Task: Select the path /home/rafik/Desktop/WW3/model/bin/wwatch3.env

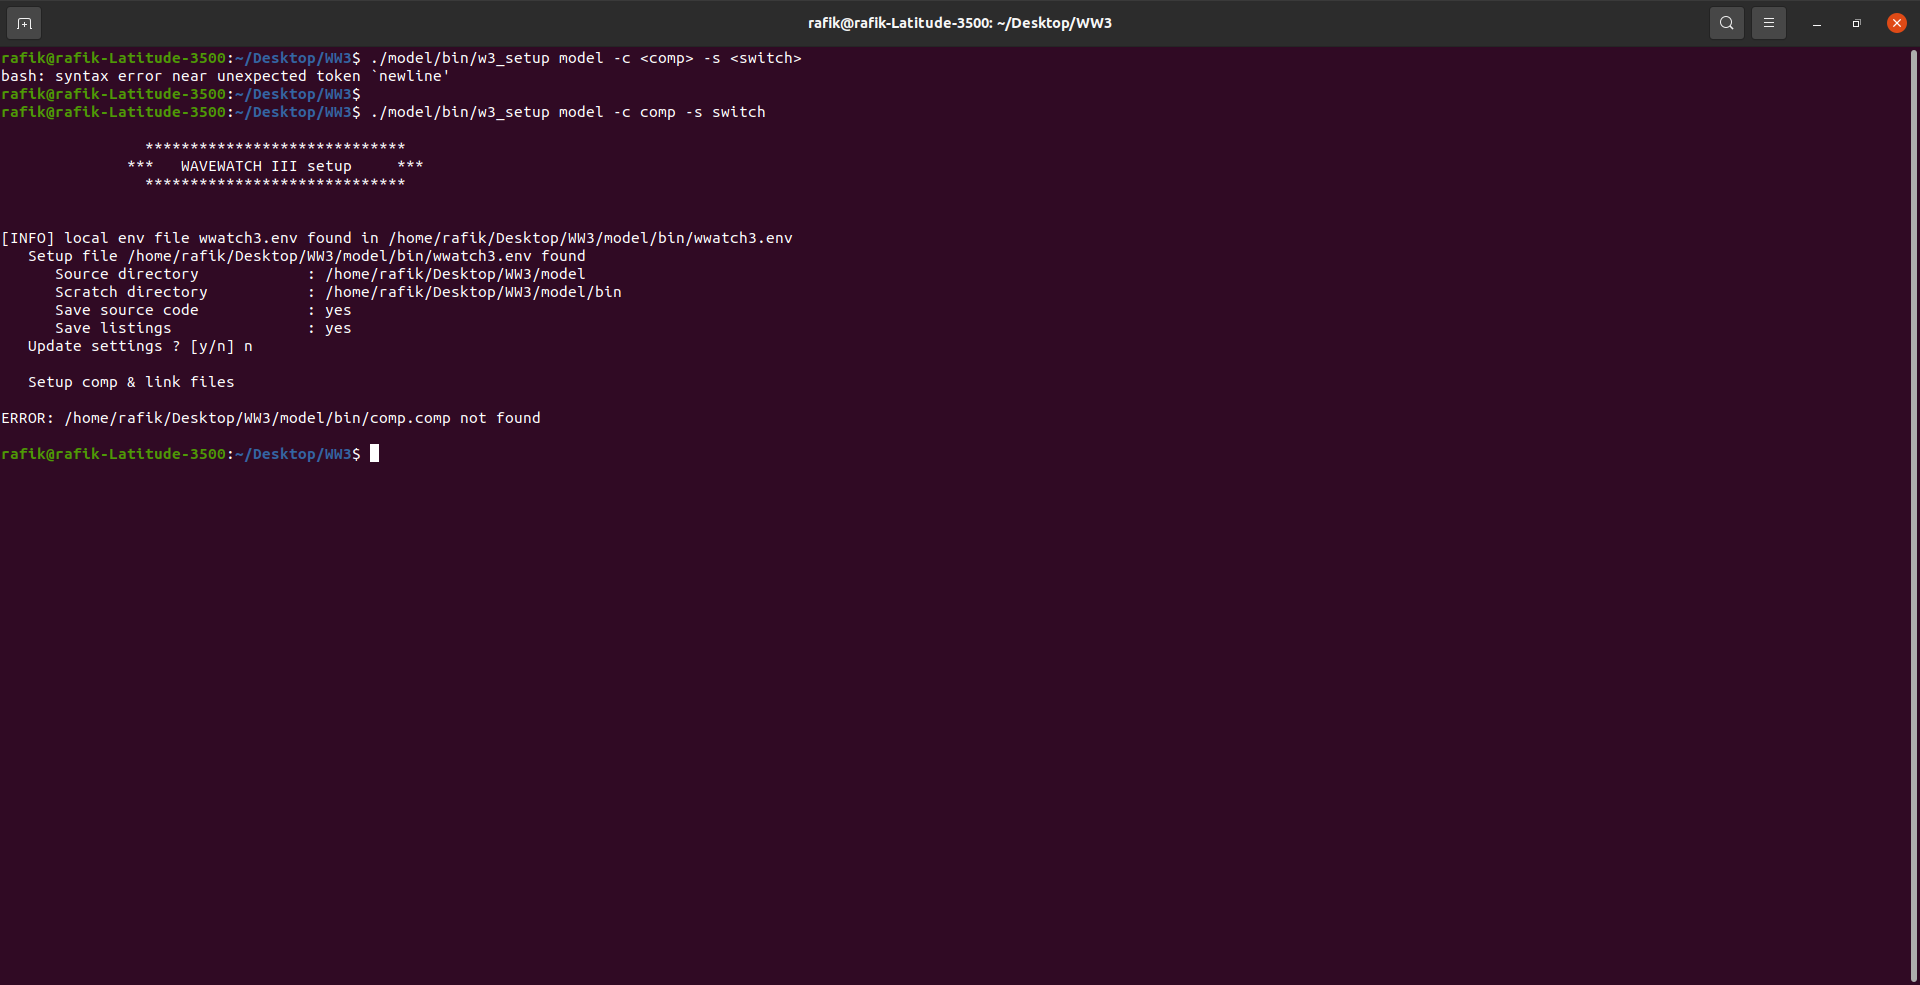Action: point(588,238)
